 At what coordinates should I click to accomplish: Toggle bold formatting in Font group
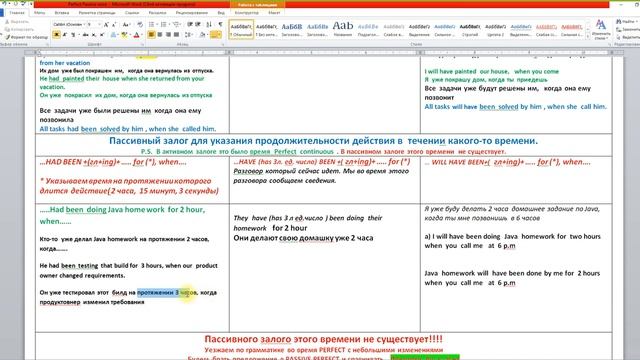[x=57, y=35]
